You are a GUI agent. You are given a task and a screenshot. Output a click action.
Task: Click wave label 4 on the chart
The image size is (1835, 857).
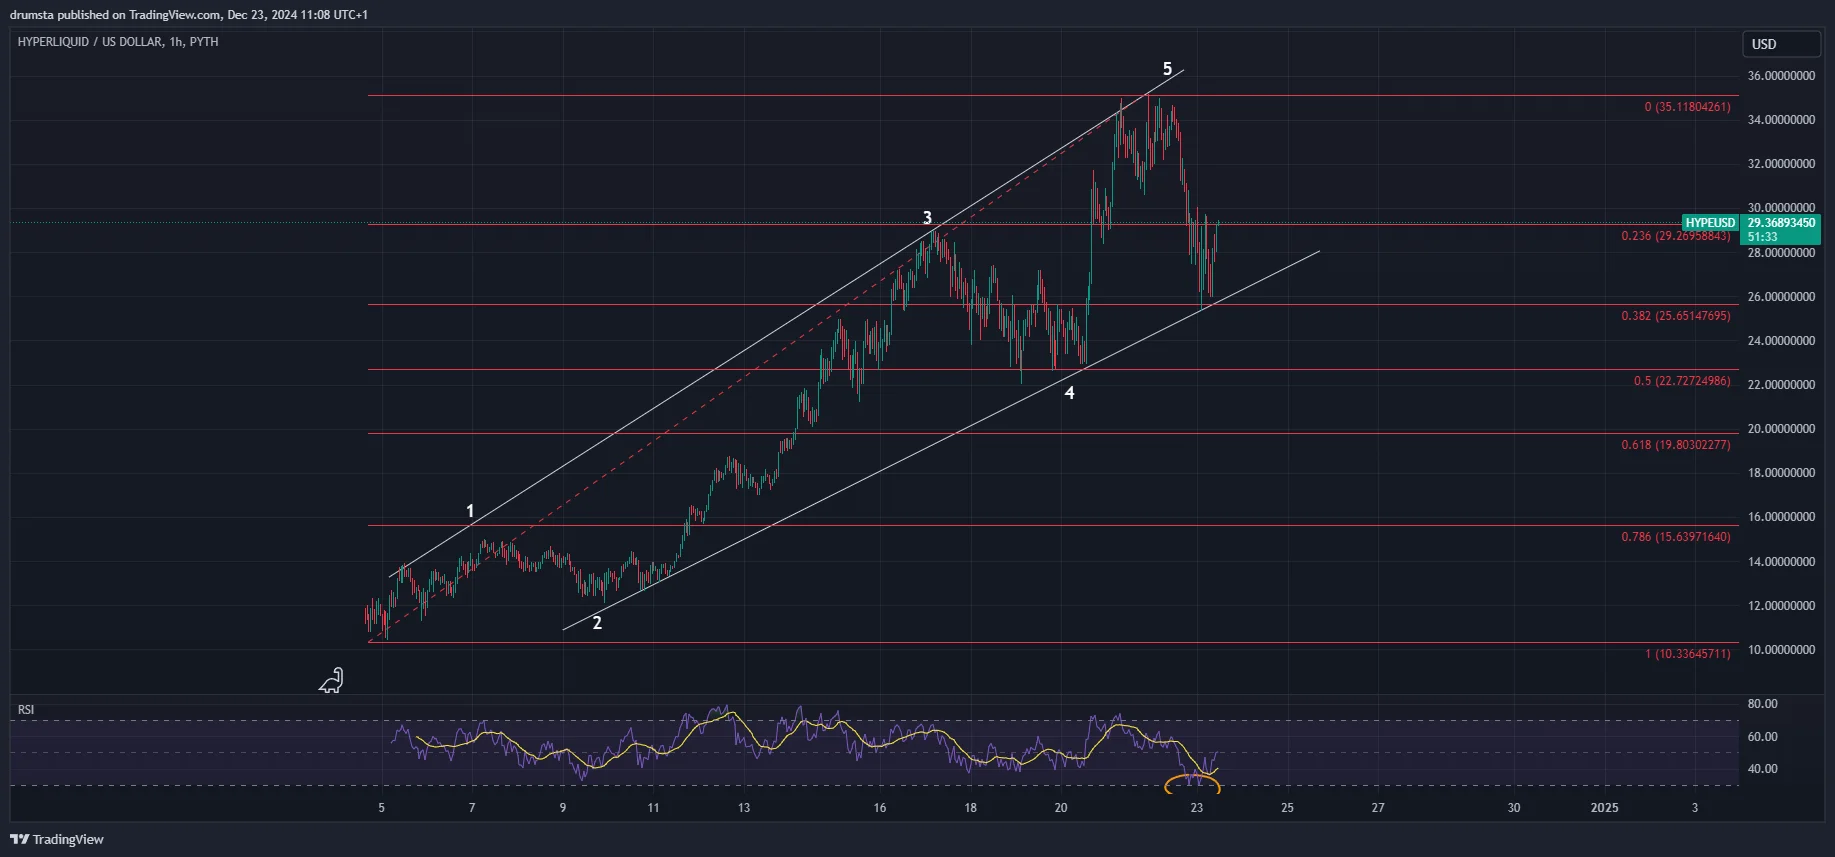1069,393
